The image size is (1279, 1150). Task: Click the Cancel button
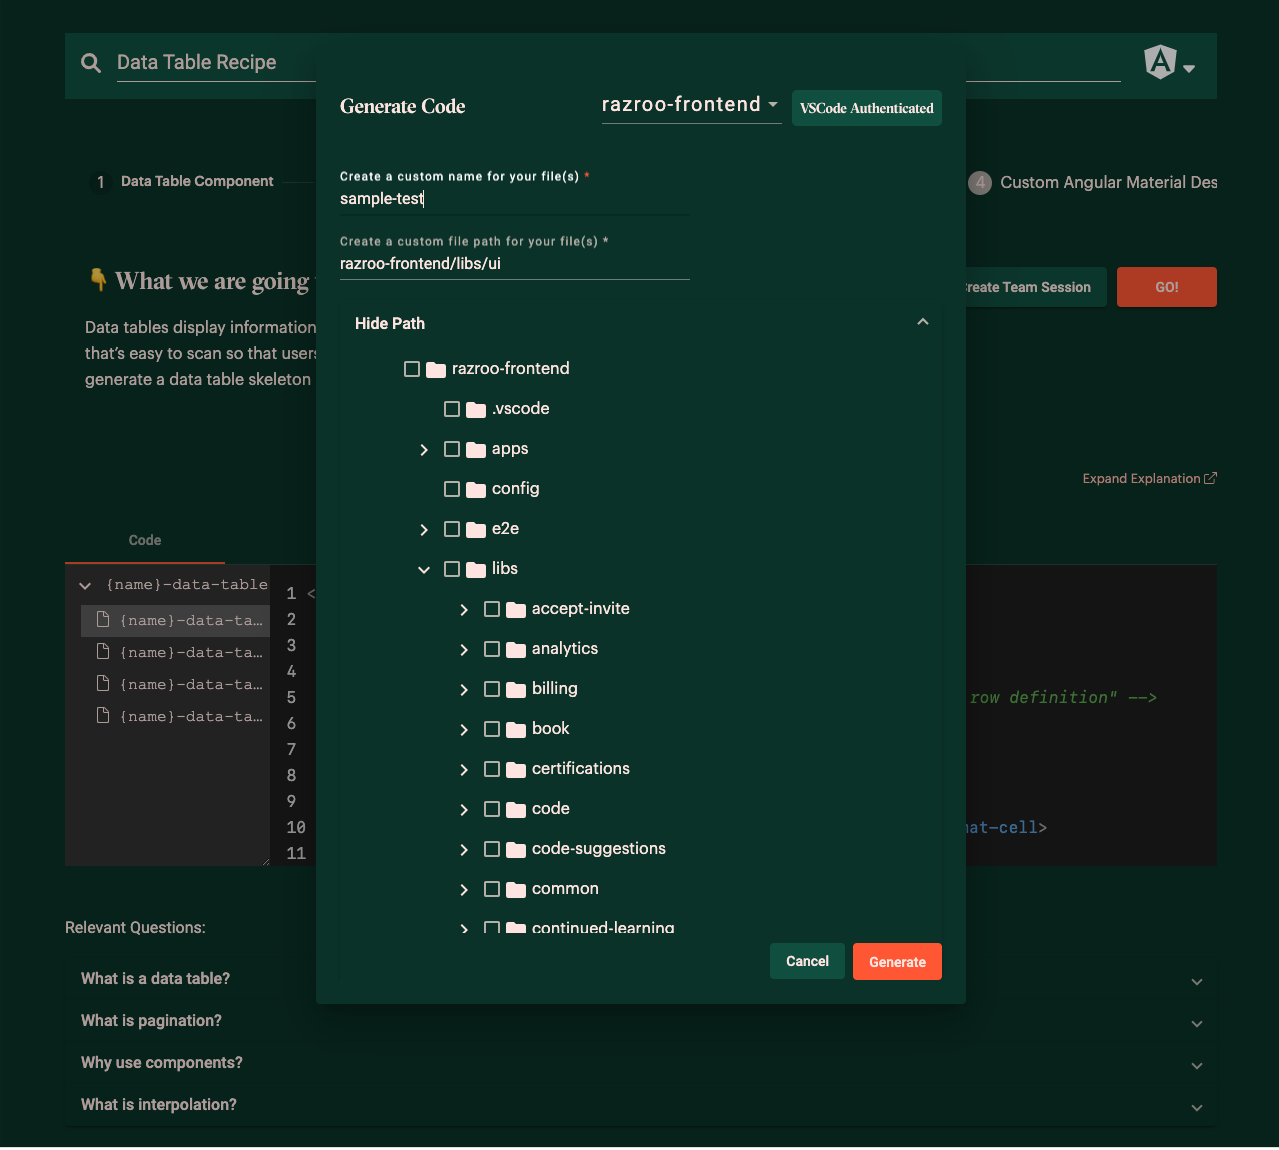pyautogui.click(x=807, y=961)
